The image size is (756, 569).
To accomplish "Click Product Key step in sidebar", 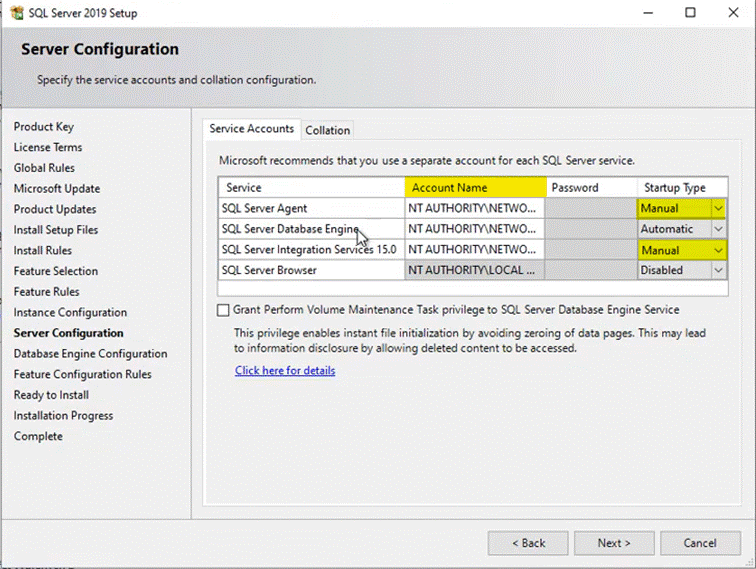I will point(44,127).
